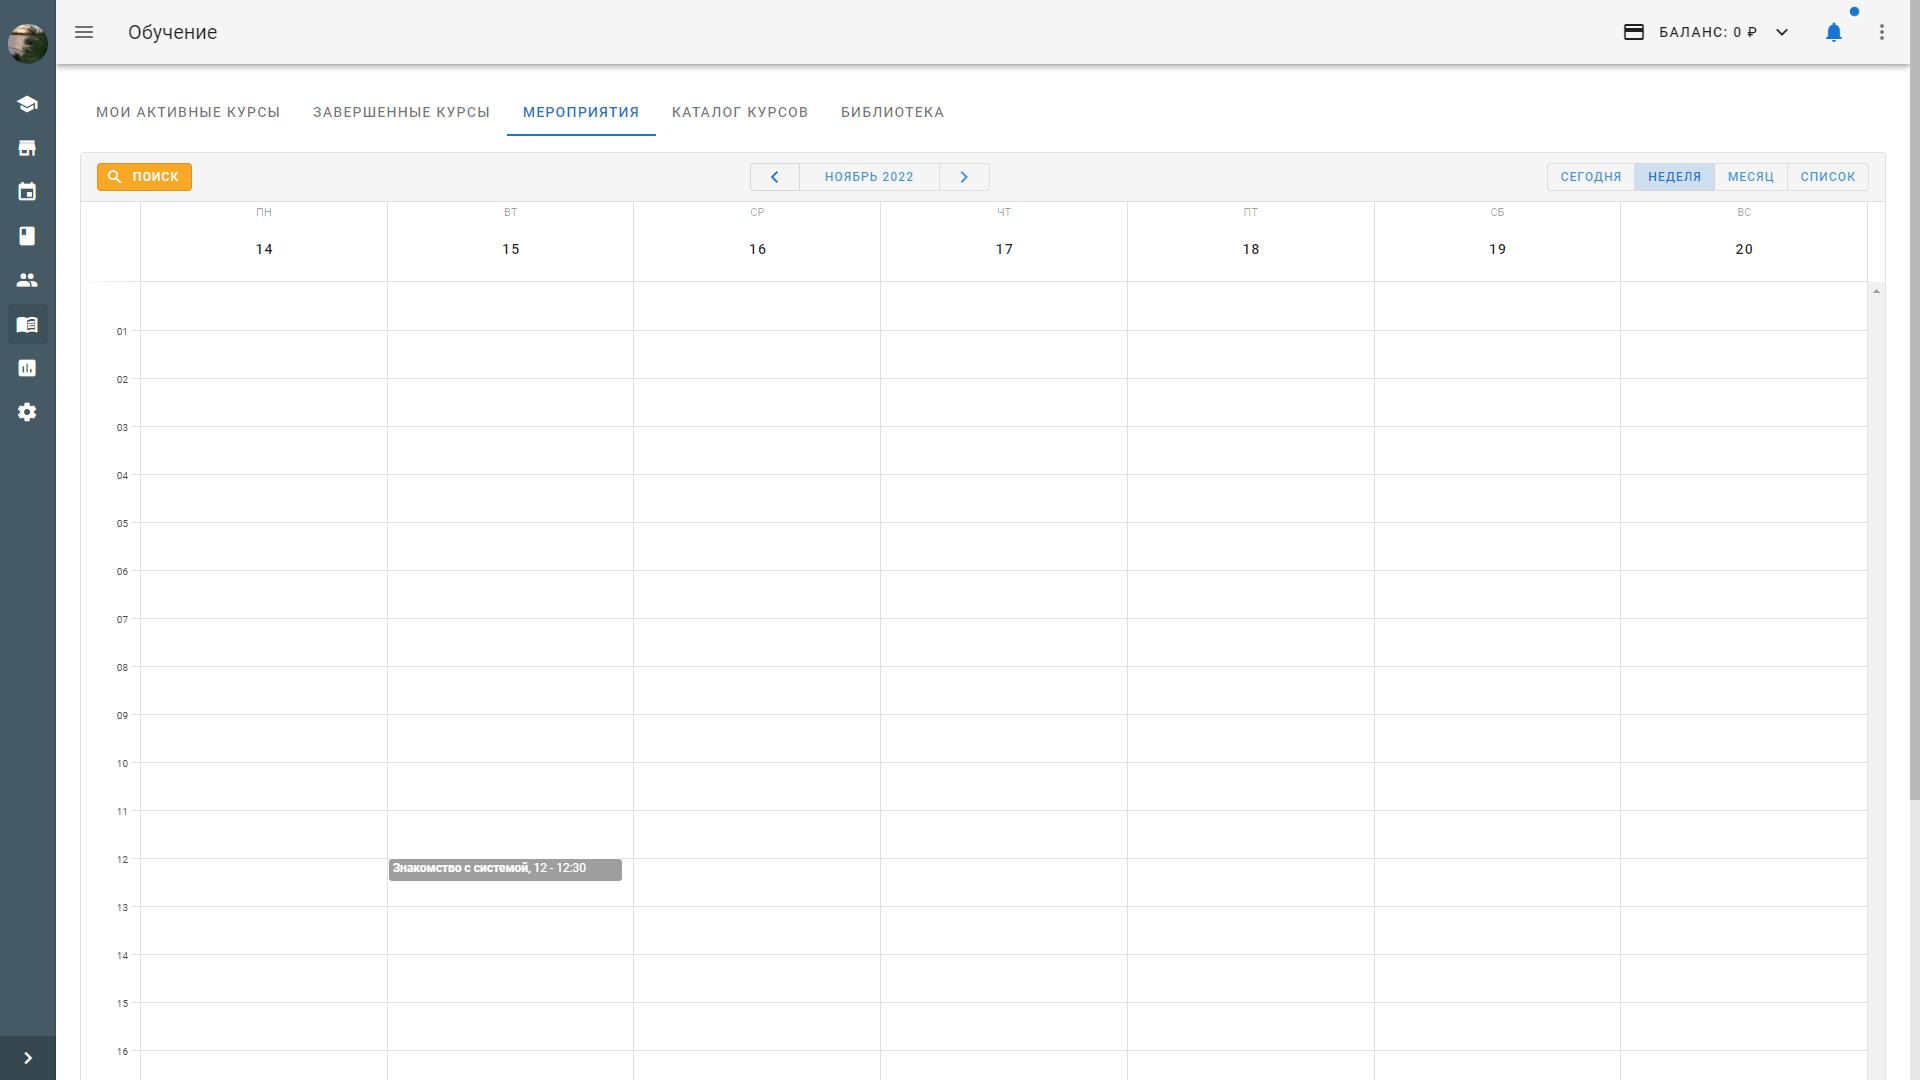The height and width of the screenshot is (1080, 1920).
Task: Switch calendar to Неделя view
Action: tap(1674, 177)
